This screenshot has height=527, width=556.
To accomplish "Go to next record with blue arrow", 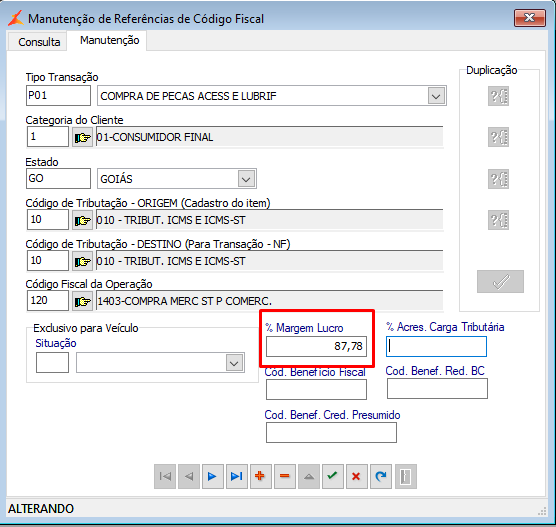I will pyautogui.click(x=212, y=476).
